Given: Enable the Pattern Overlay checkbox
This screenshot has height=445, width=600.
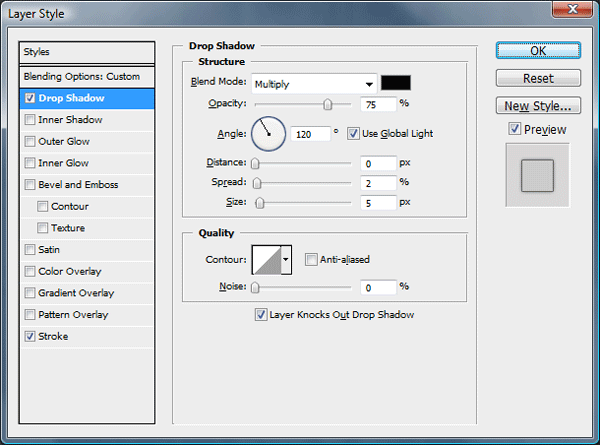Looking at the screenshot, I should pos(30,315).
